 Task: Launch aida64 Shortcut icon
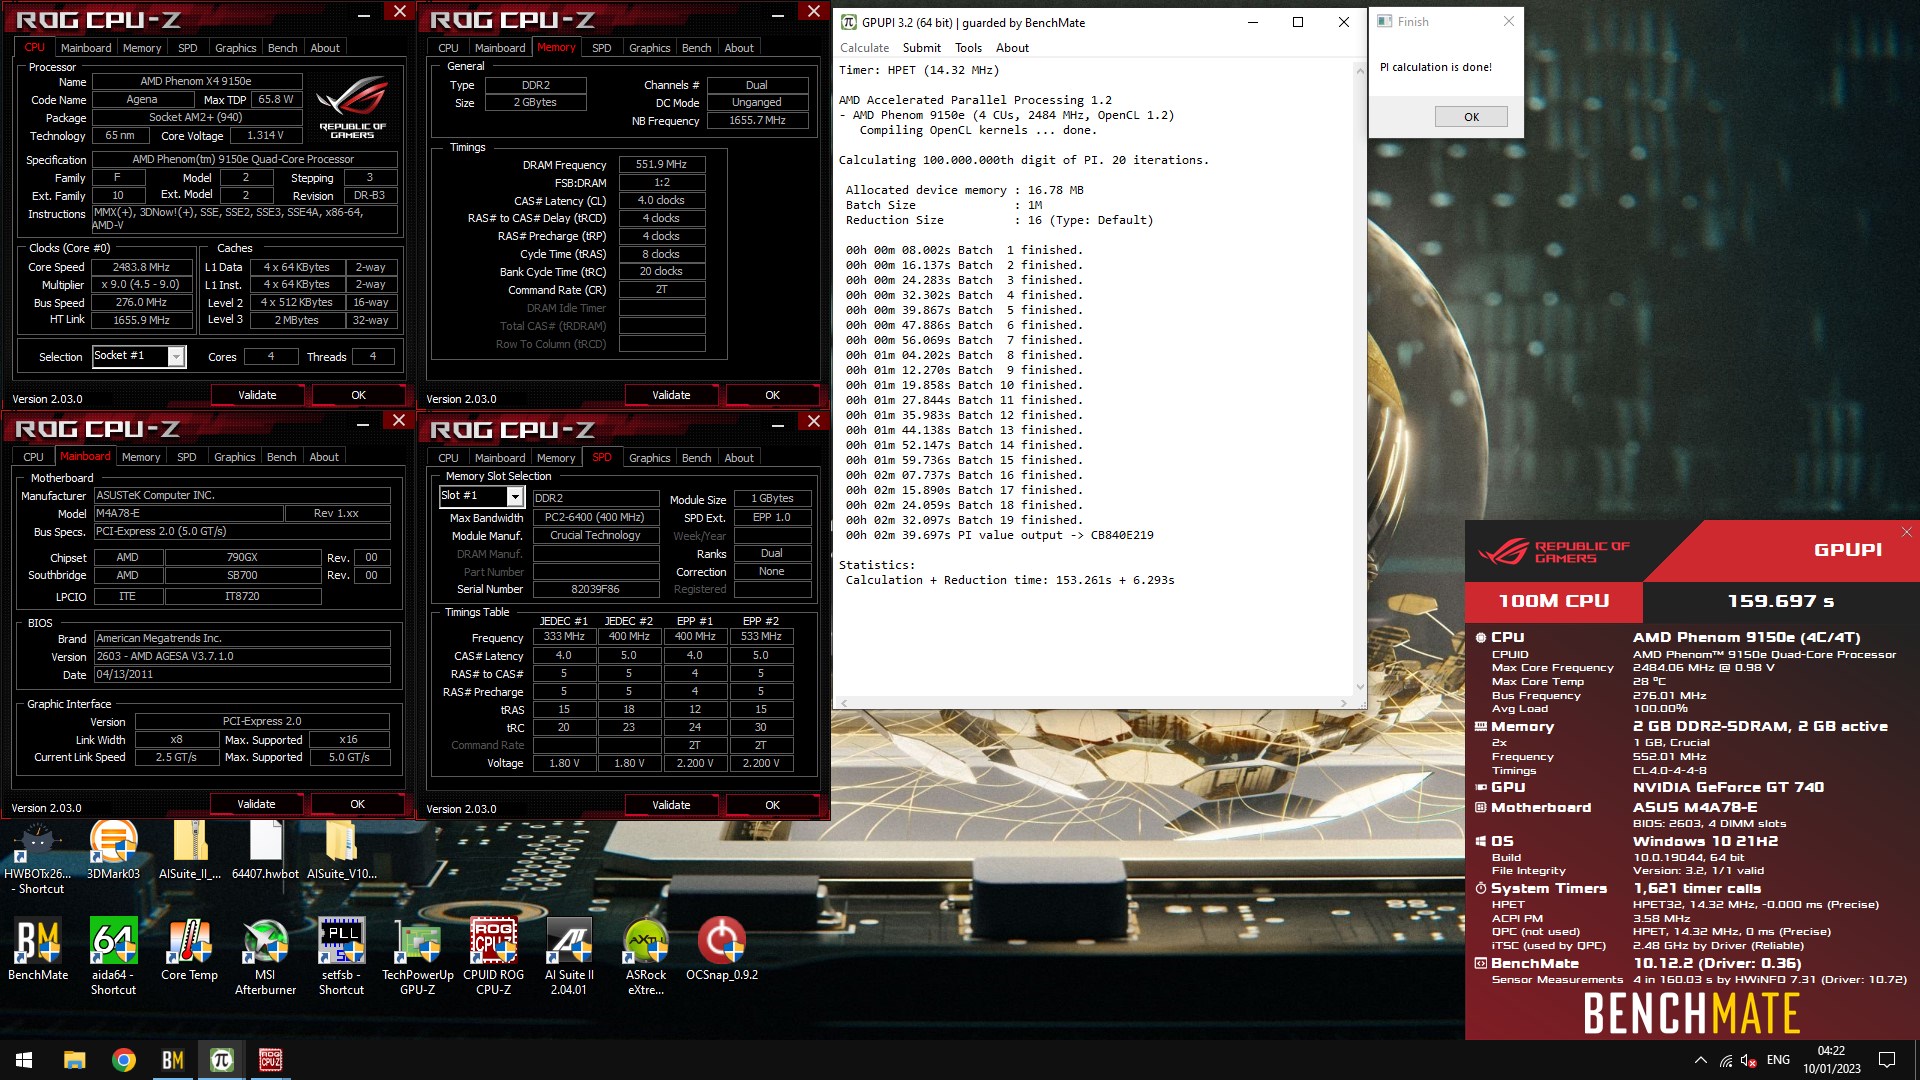point(113,957)
